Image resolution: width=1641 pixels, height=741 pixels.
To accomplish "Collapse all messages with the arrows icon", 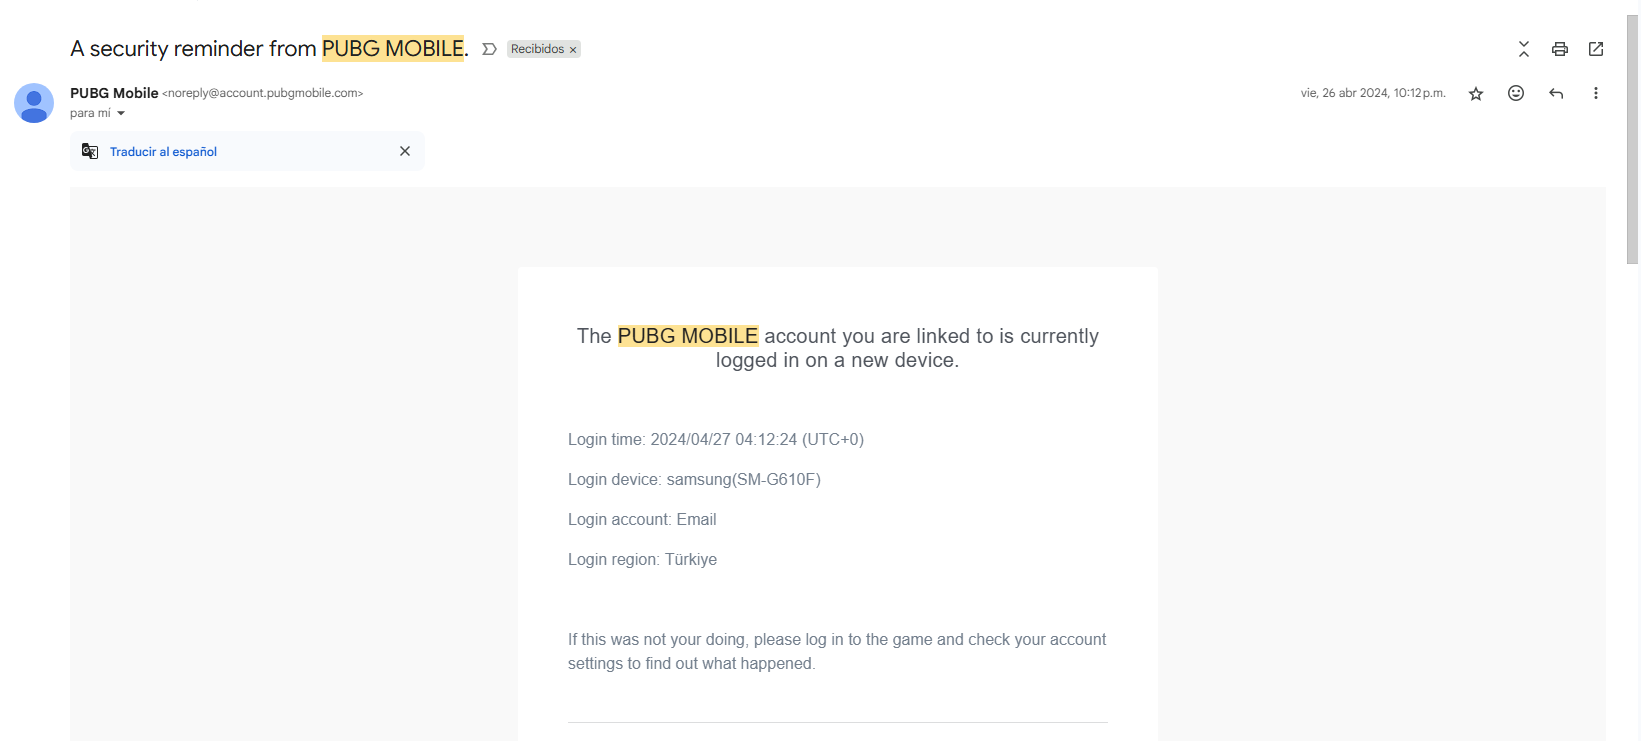I will [x=1524, y=49].
